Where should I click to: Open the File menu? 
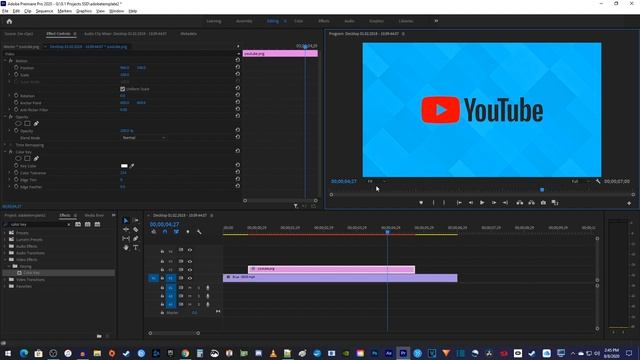coord(5,11)
